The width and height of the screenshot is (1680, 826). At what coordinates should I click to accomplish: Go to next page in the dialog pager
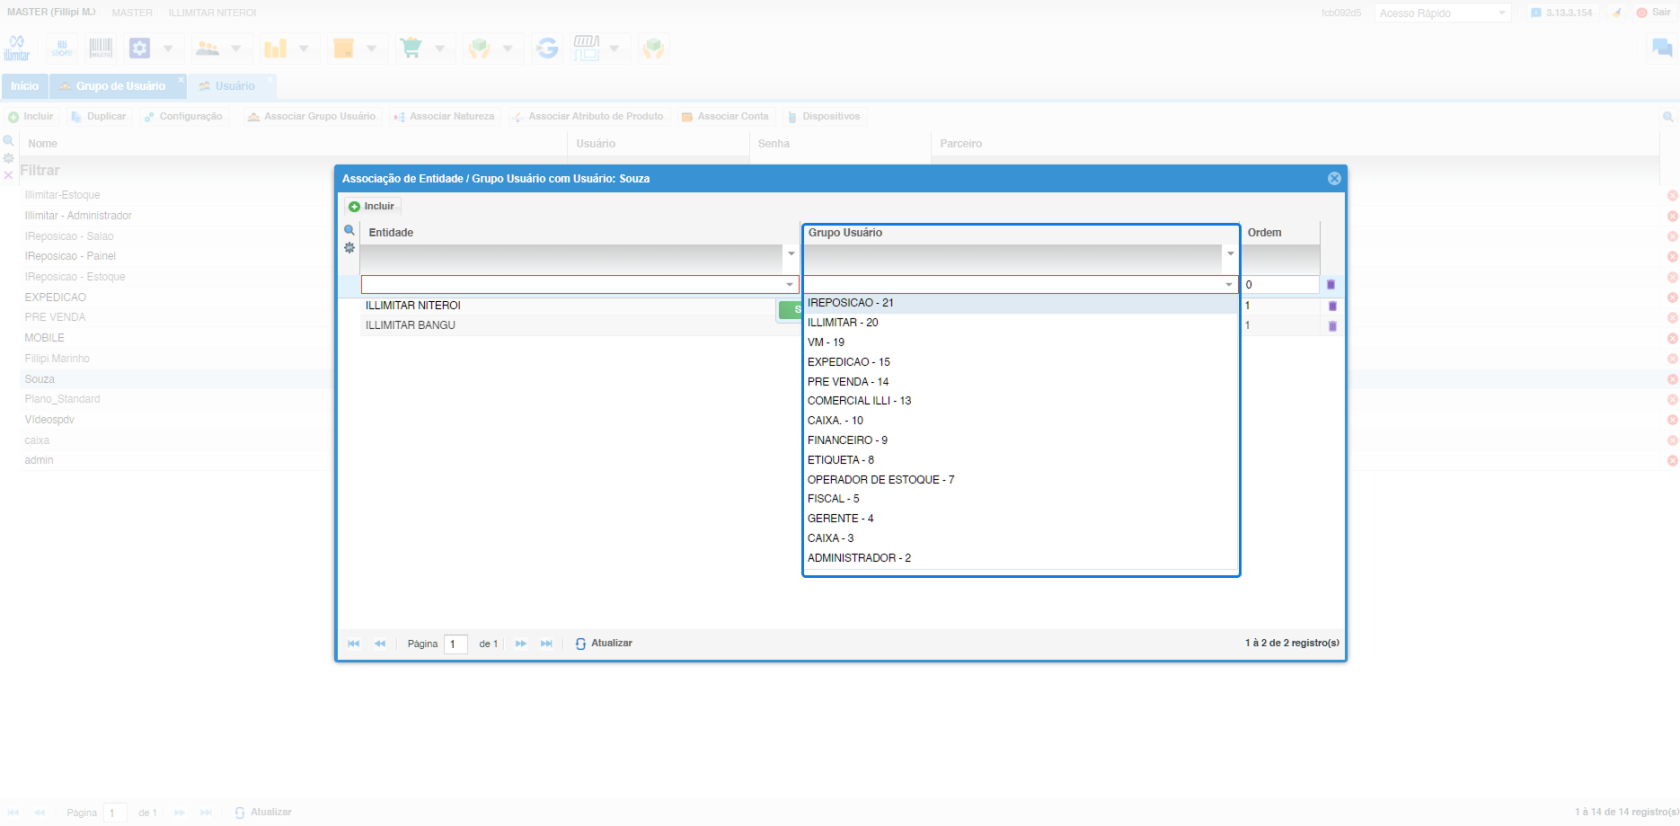tap(521, 644)
